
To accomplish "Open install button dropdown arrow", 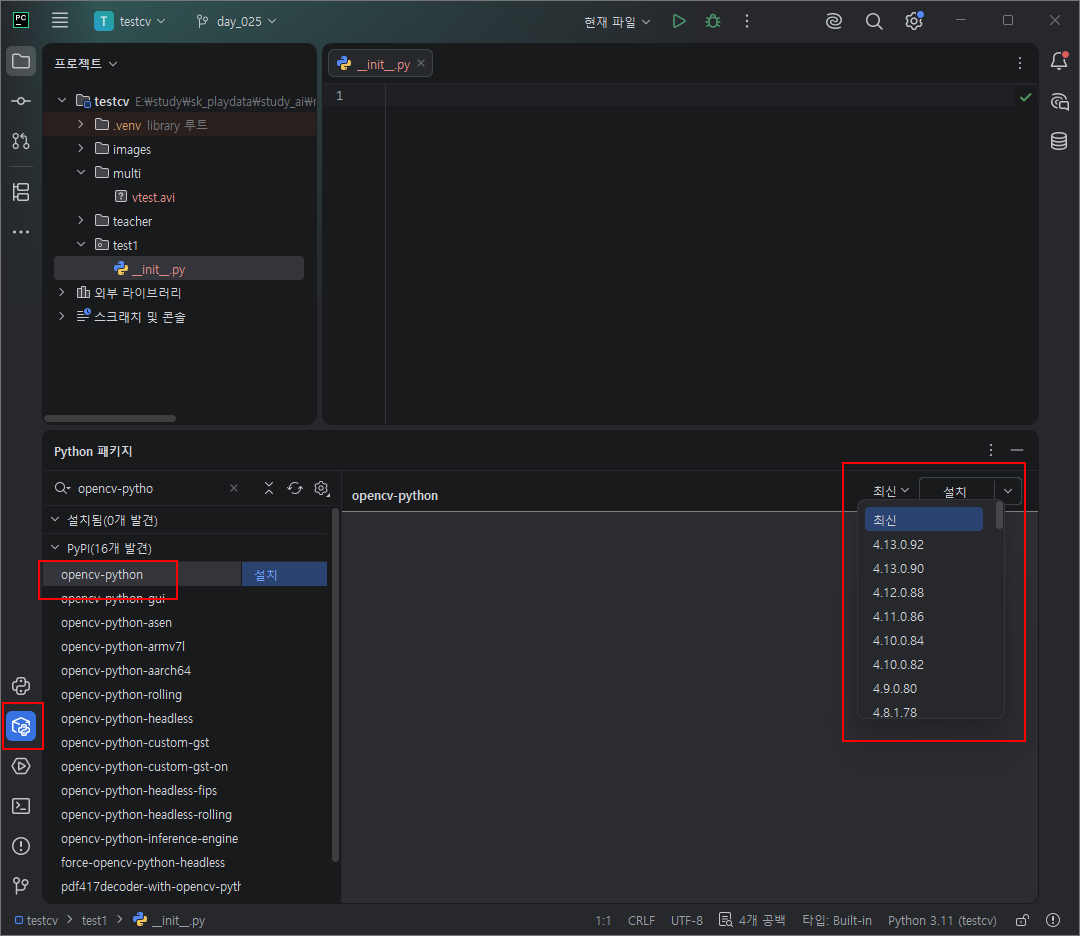I will click(x=1008, y=491).
